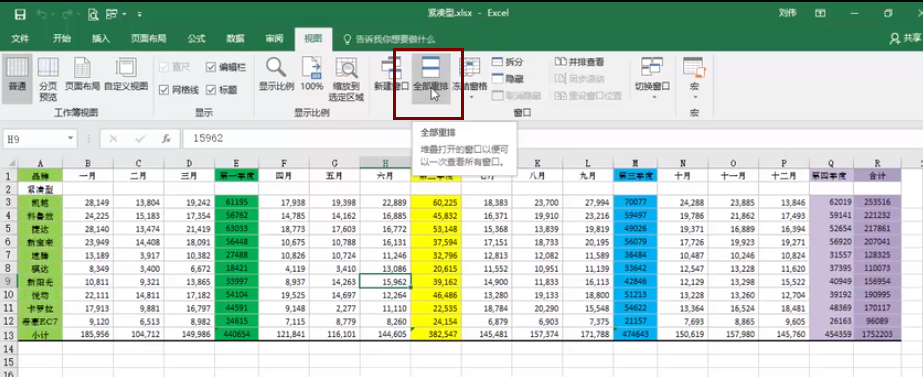923x377 pixels.
Task: Select cell 紧凑型 in column A
Action: [40, 188]
